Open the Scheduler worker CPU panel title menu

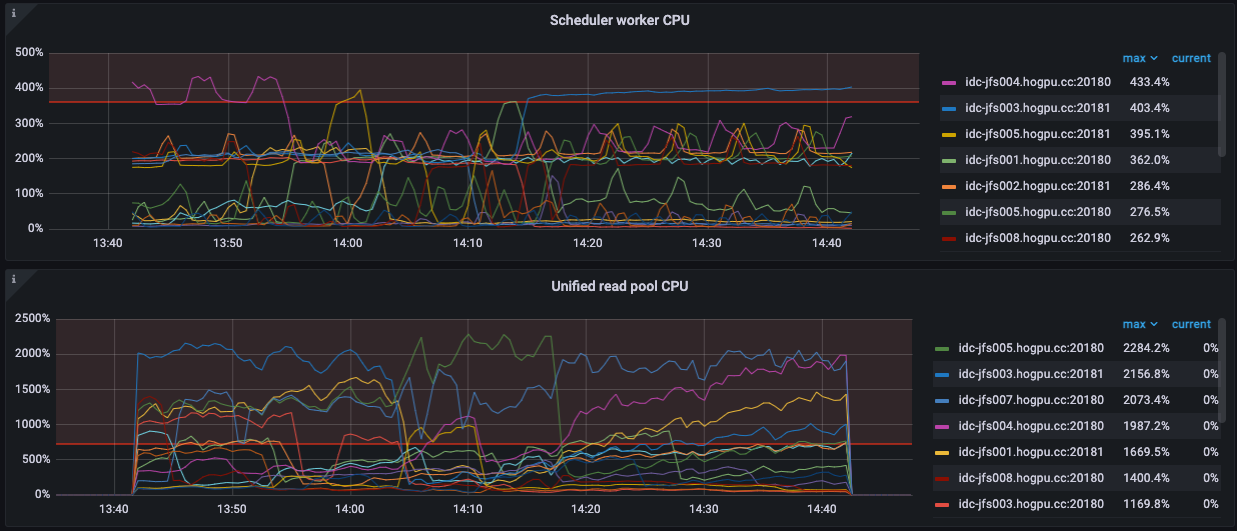[618, 20]
